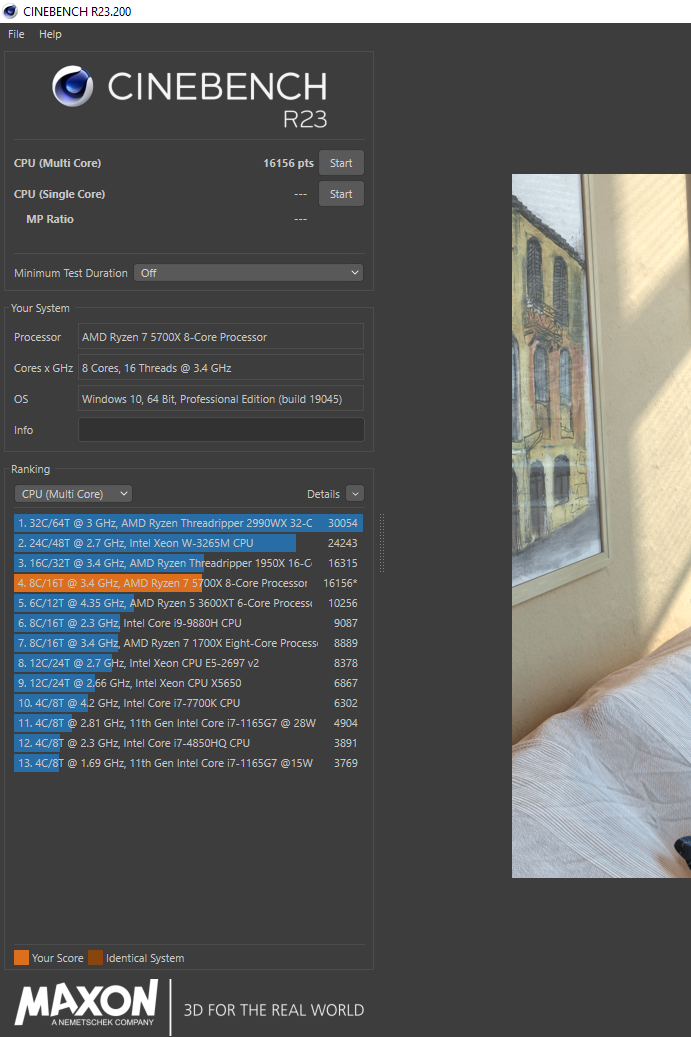This screenshot has height=1037, width=691.
Task: Select the Ryzen 7 5700X ranking row
Action: pyautogui.click(x=188, y=583)
